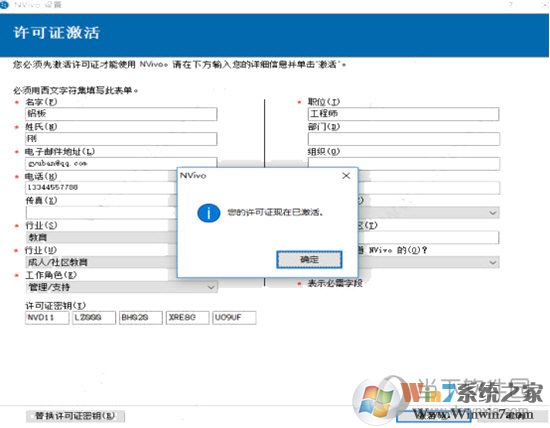Focus the 姓氏 input field
The width and height of the screenshot is (550, 428).
tap(121, 139)
